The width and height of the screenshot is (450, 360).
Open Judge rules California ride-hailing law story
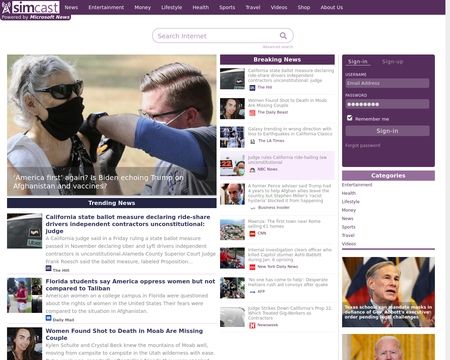click(287, 160)
